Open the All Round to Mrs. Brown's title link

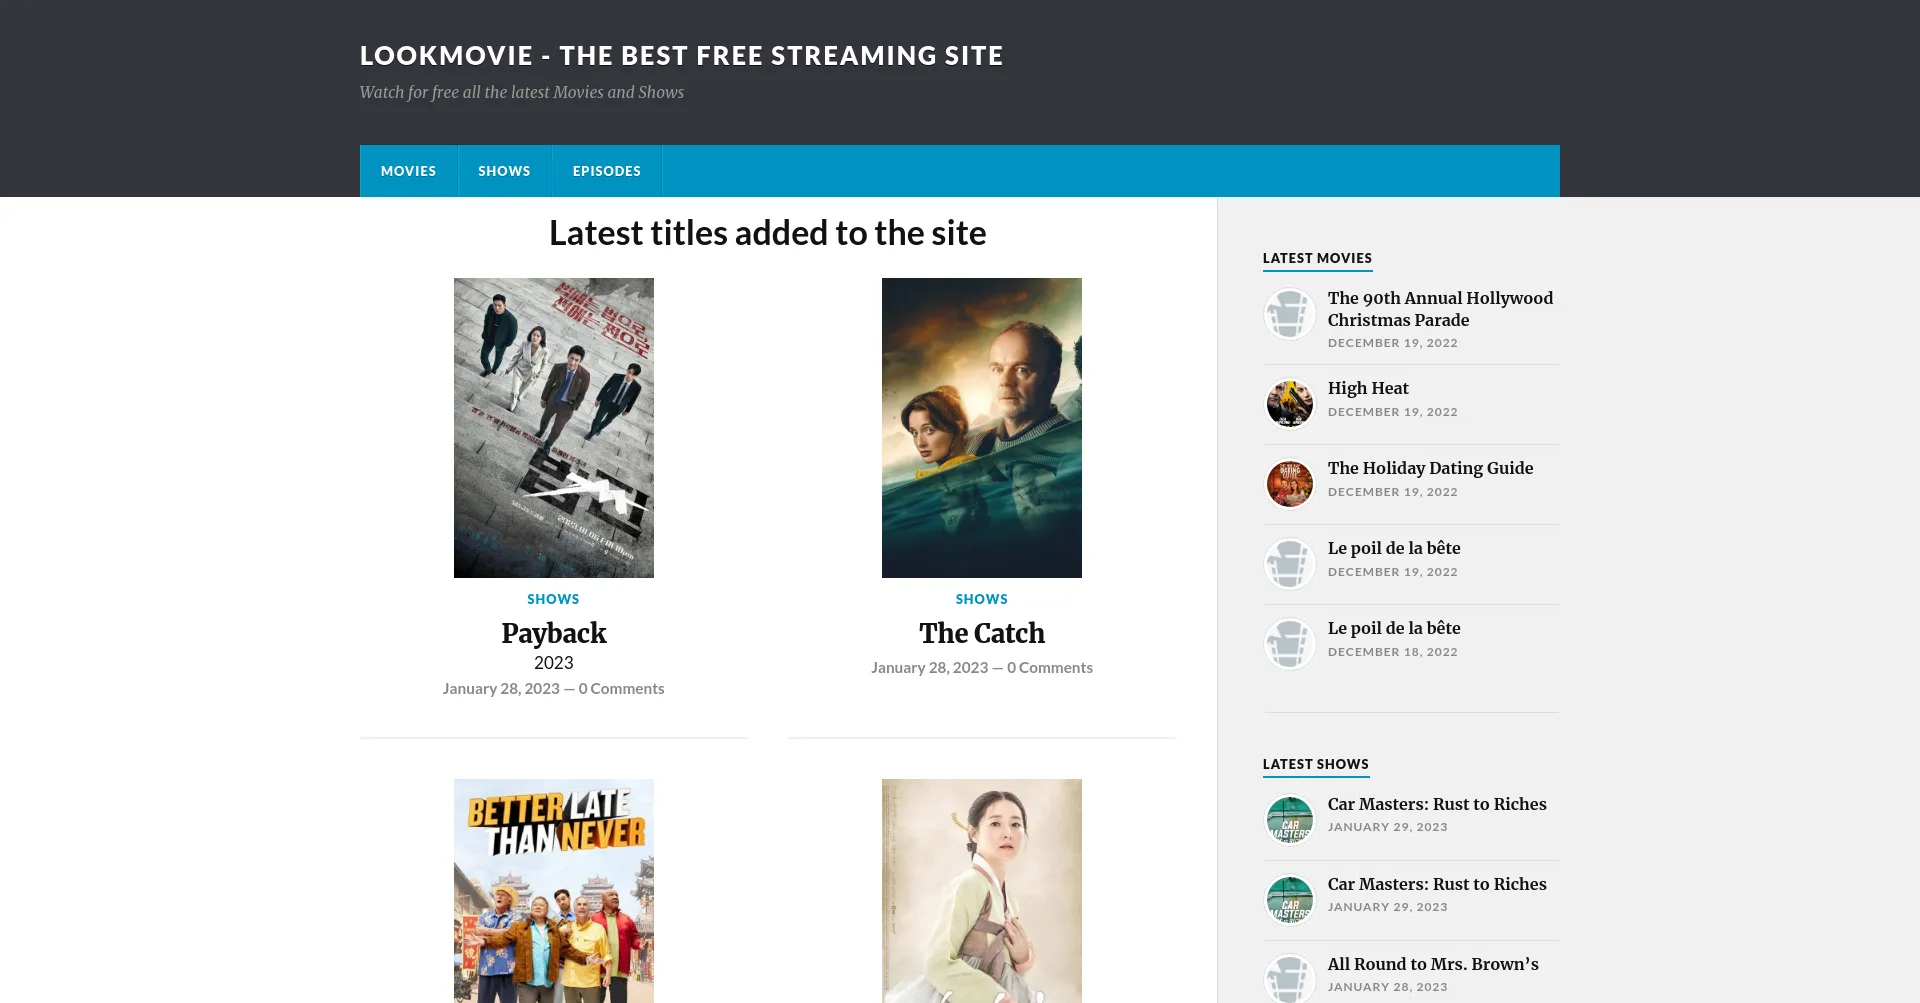pos(1433,964)
